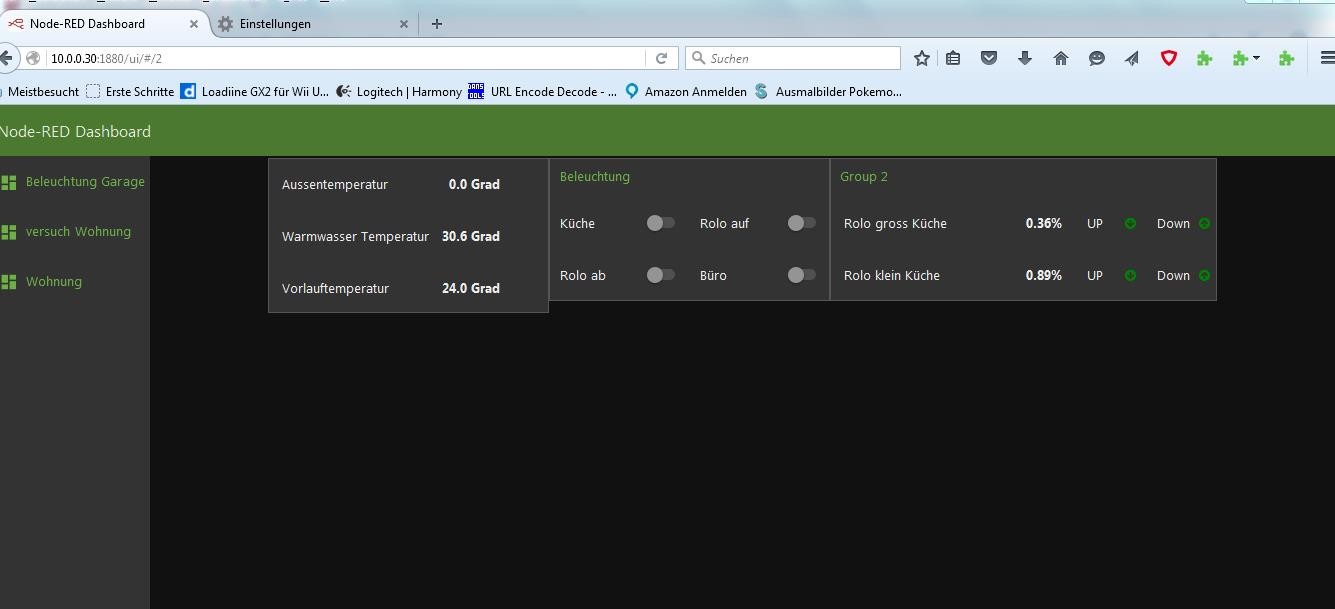Click UP green icon for Rolo gross Küche
The width and height of the screenshot is (1335, 609).
tap(1130, 223)
